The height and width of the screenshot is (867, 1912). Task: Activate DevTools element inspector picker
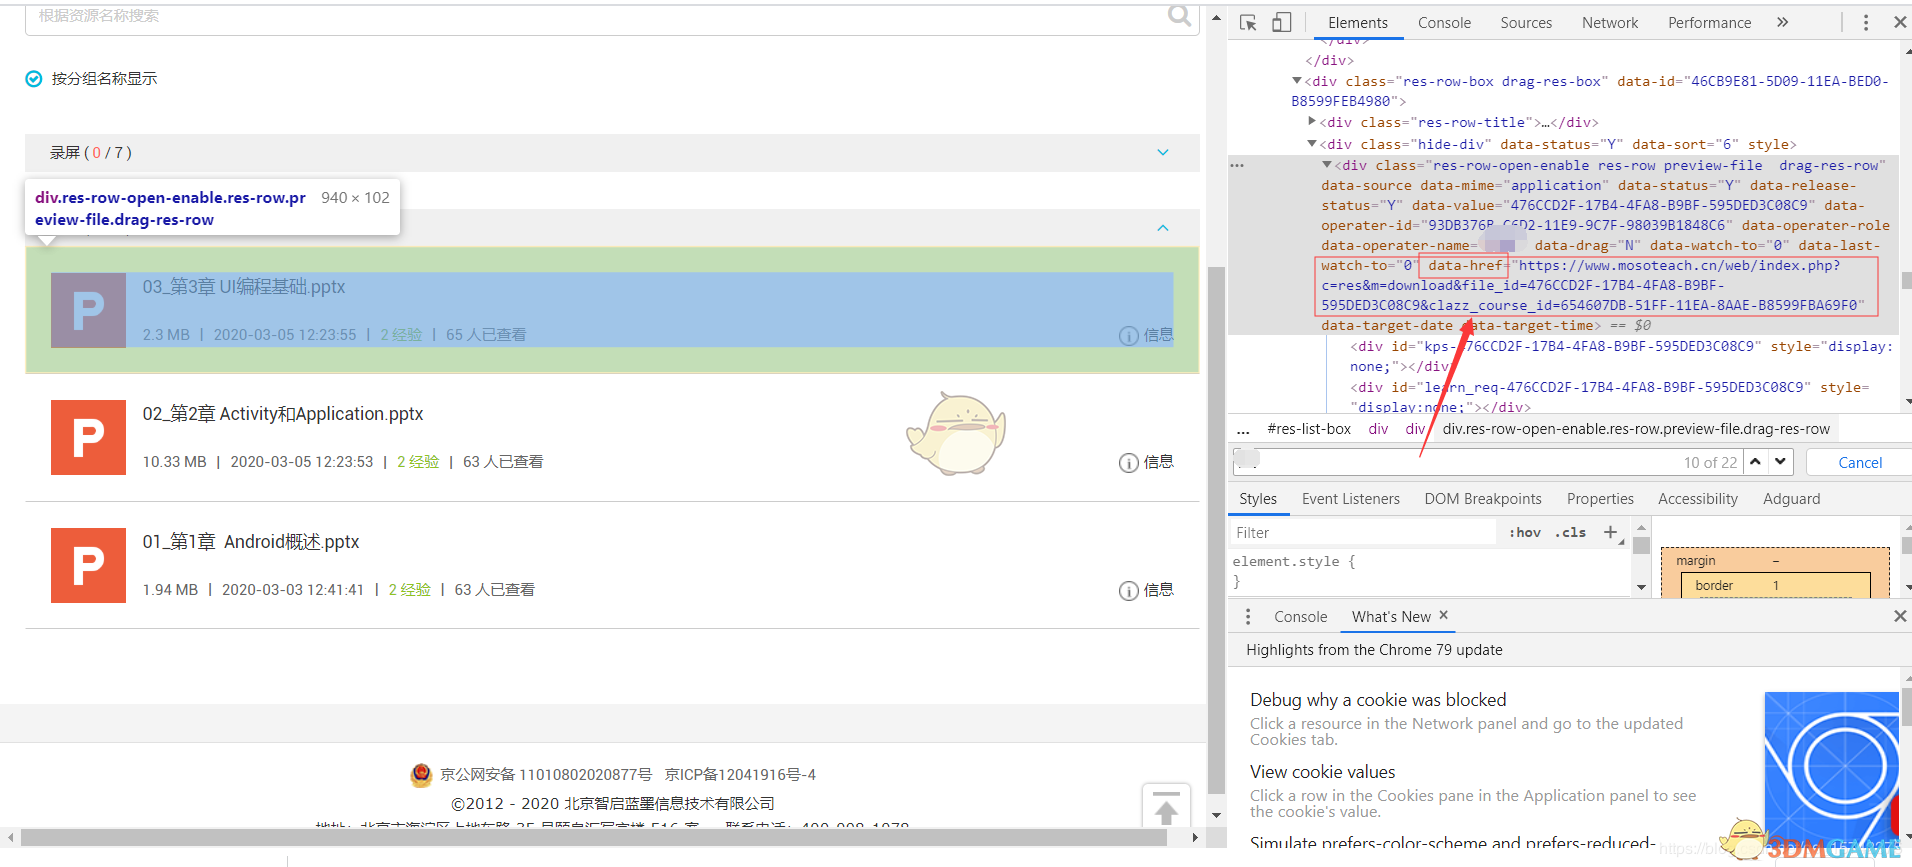(1248, 22)
